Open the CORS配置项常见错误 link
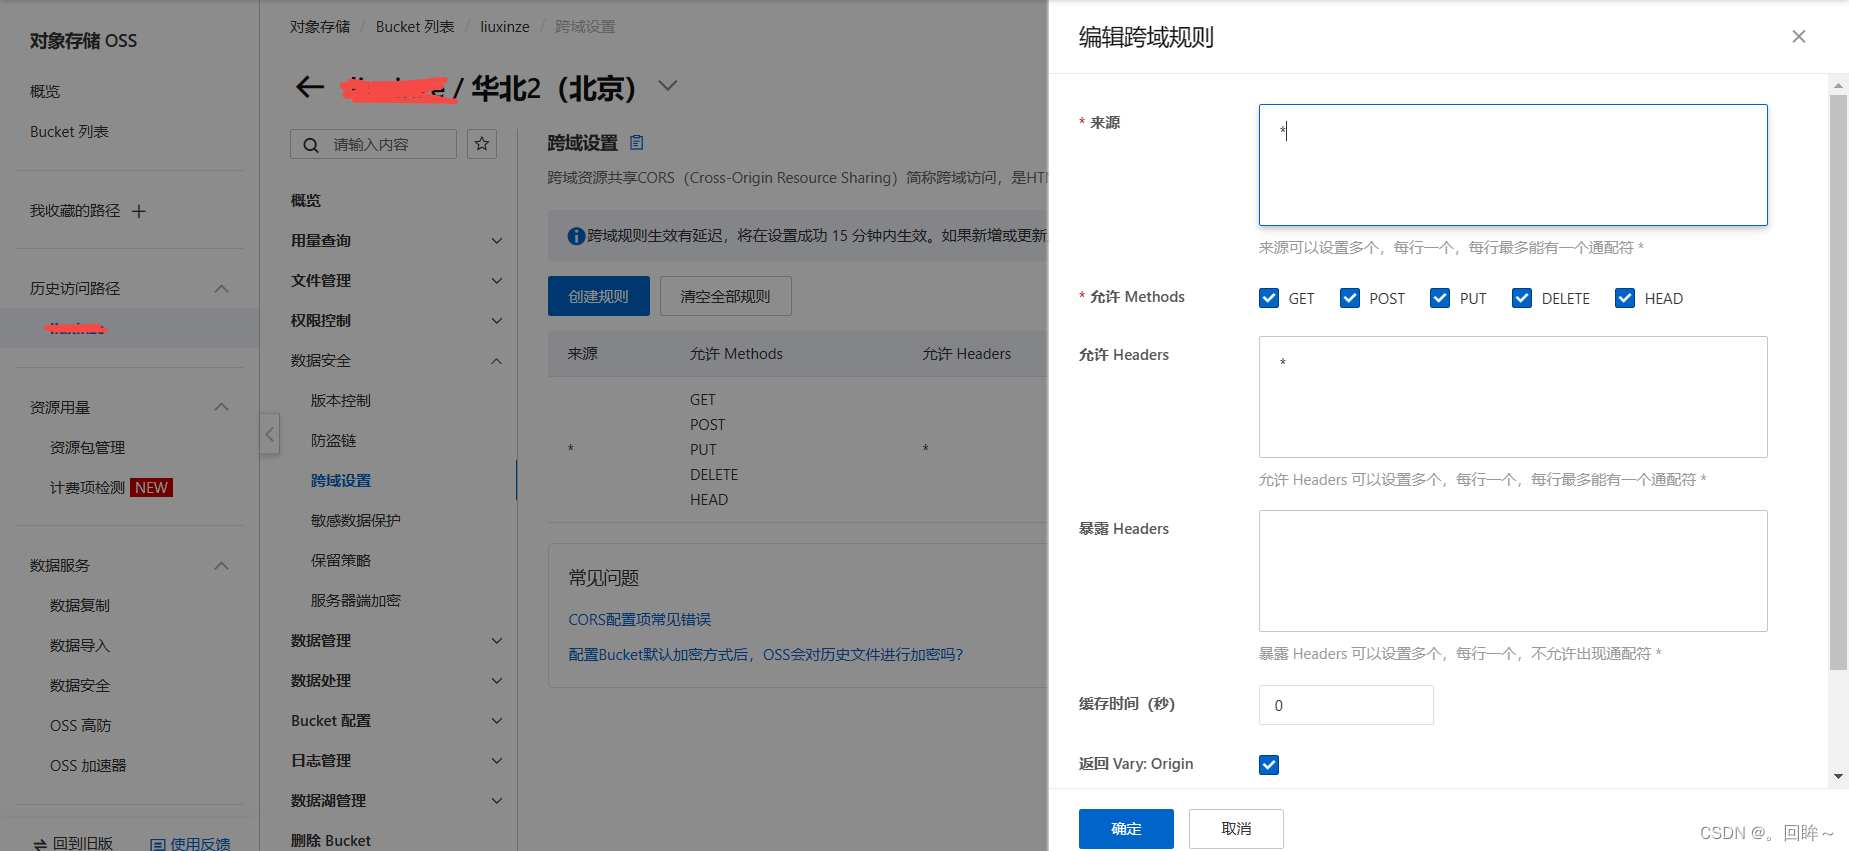1849x851 pixels. (x=640, y=620)
